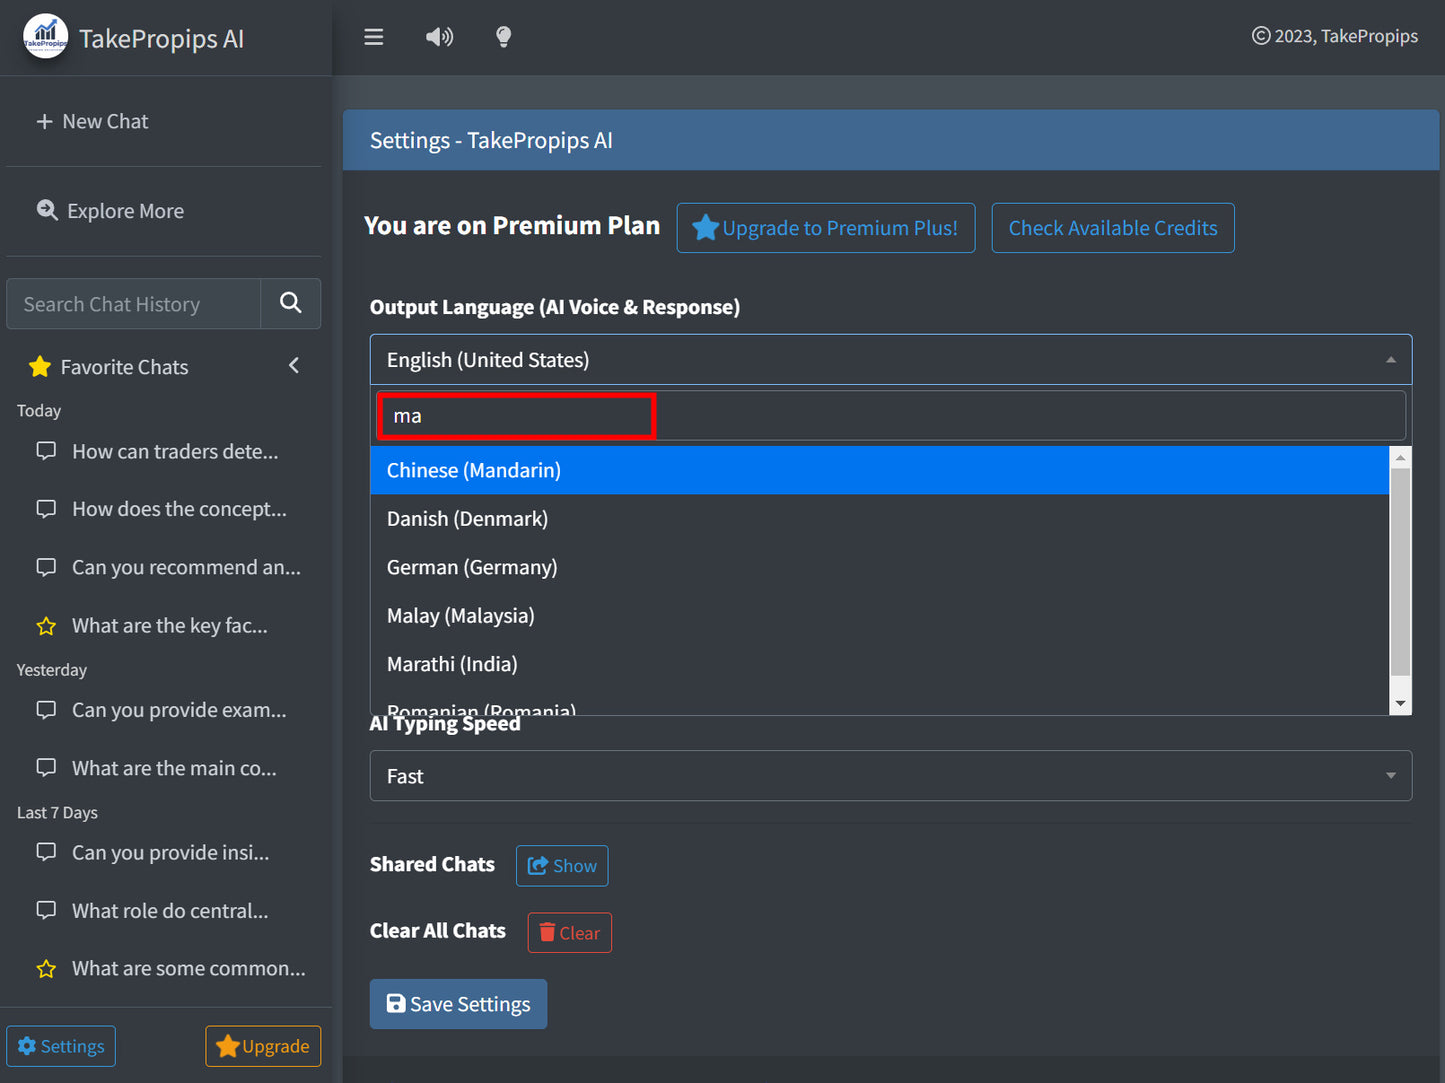The height and width of the screenshot is (1083, 1445).
Task: Click Save Settings
Action: (458, 1004)
